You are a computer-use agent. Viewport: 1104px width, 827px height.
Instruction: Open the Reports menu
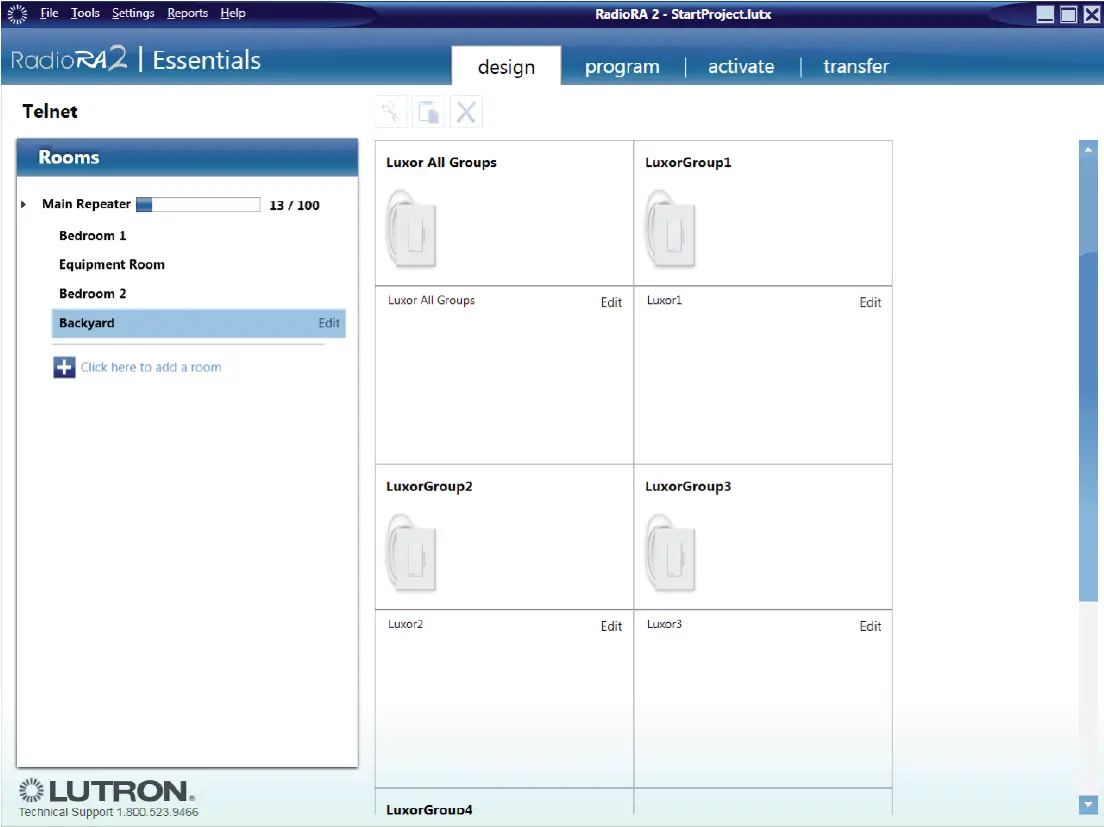tap(187, 13)
